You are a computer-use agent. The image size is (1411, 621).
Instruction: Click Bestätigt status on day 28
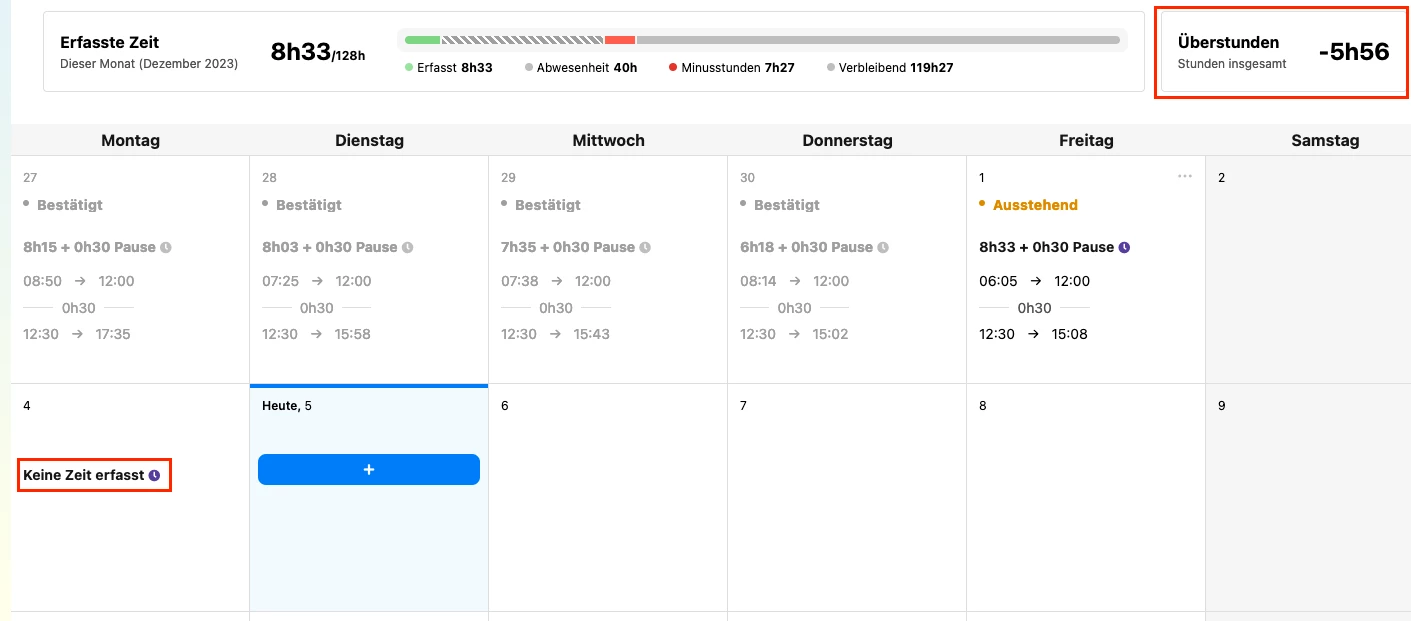click(x=309, y=205)
